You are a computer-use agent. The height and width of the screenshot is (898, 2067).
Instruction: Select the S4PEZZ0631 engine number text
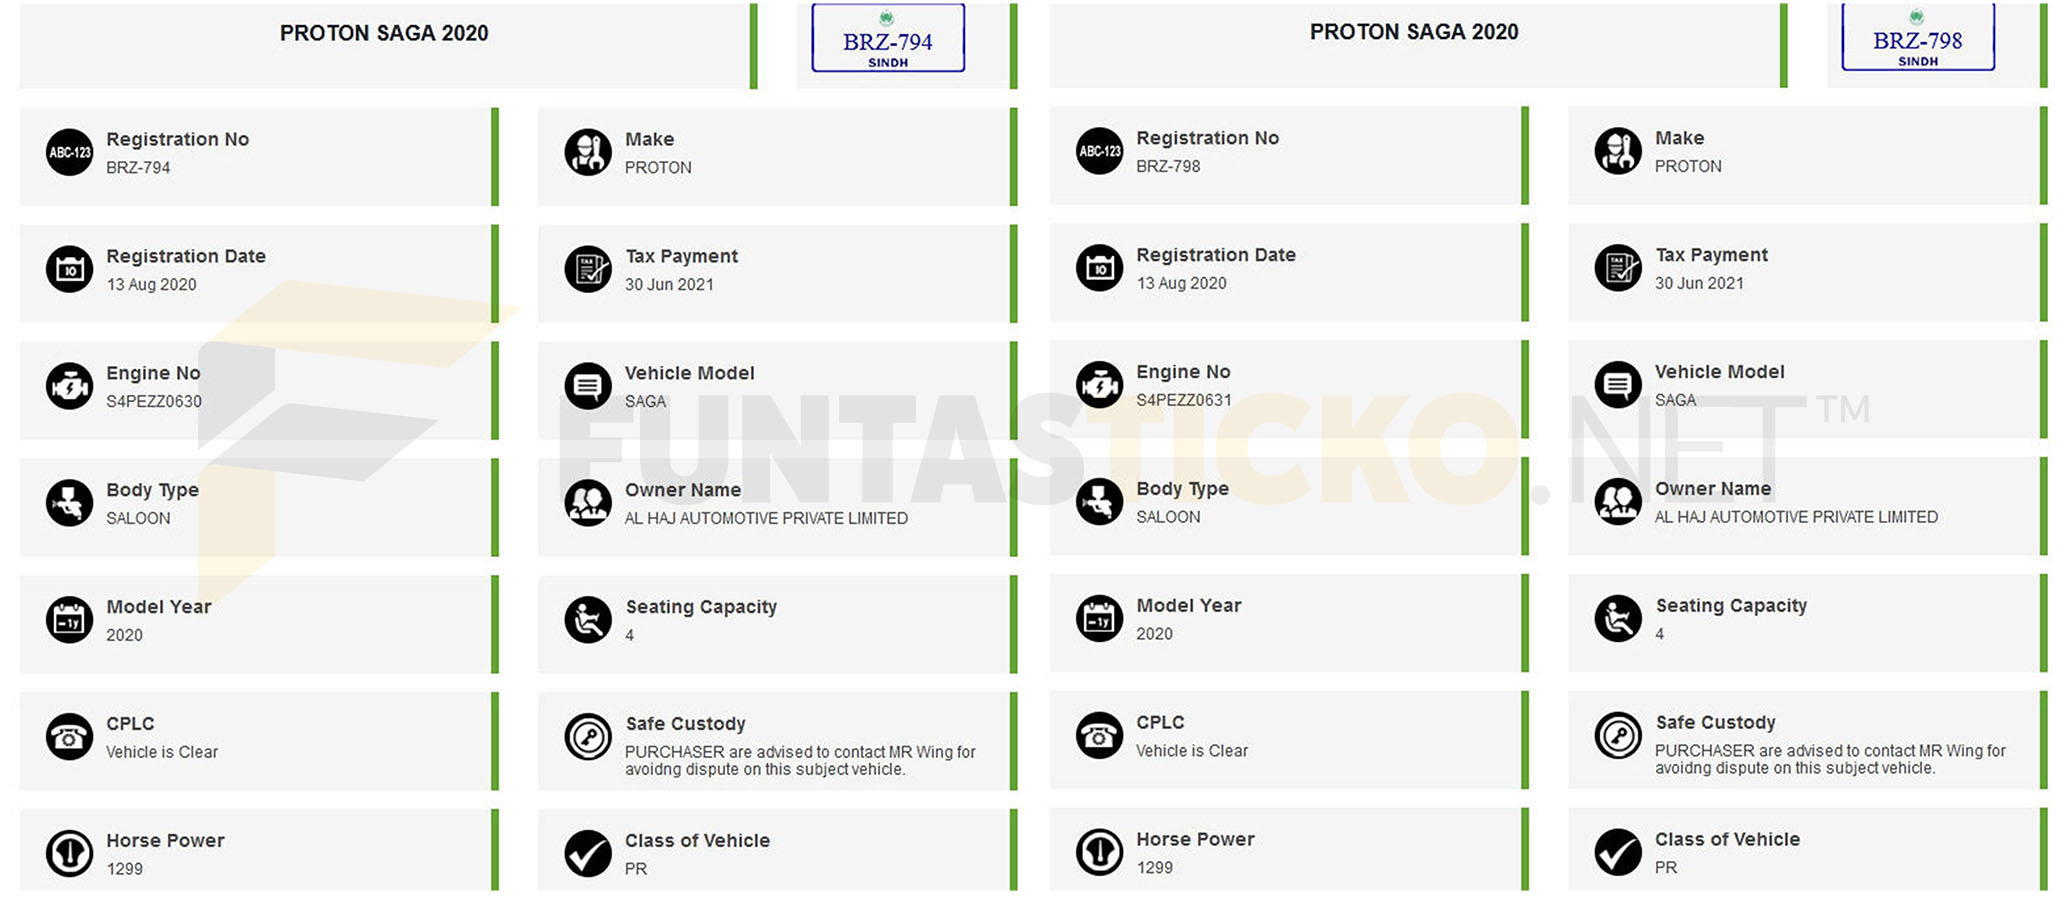[x=1184, y=400]
